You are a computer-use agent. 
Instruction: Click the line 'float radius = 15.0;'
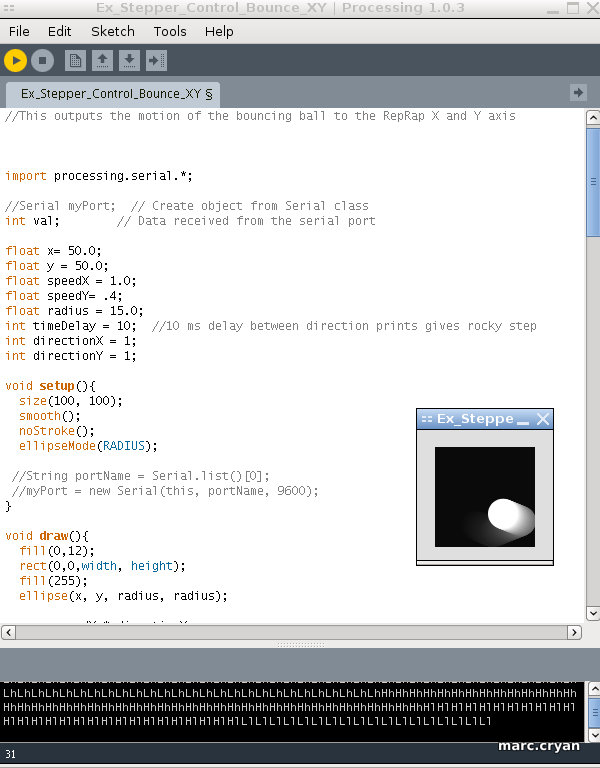coord(74,311)
